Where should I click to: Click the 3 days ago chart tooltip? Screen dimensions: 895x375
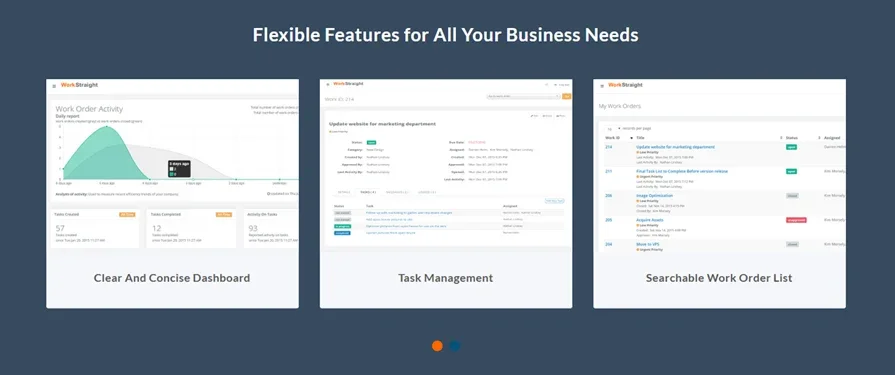(179, 168)
